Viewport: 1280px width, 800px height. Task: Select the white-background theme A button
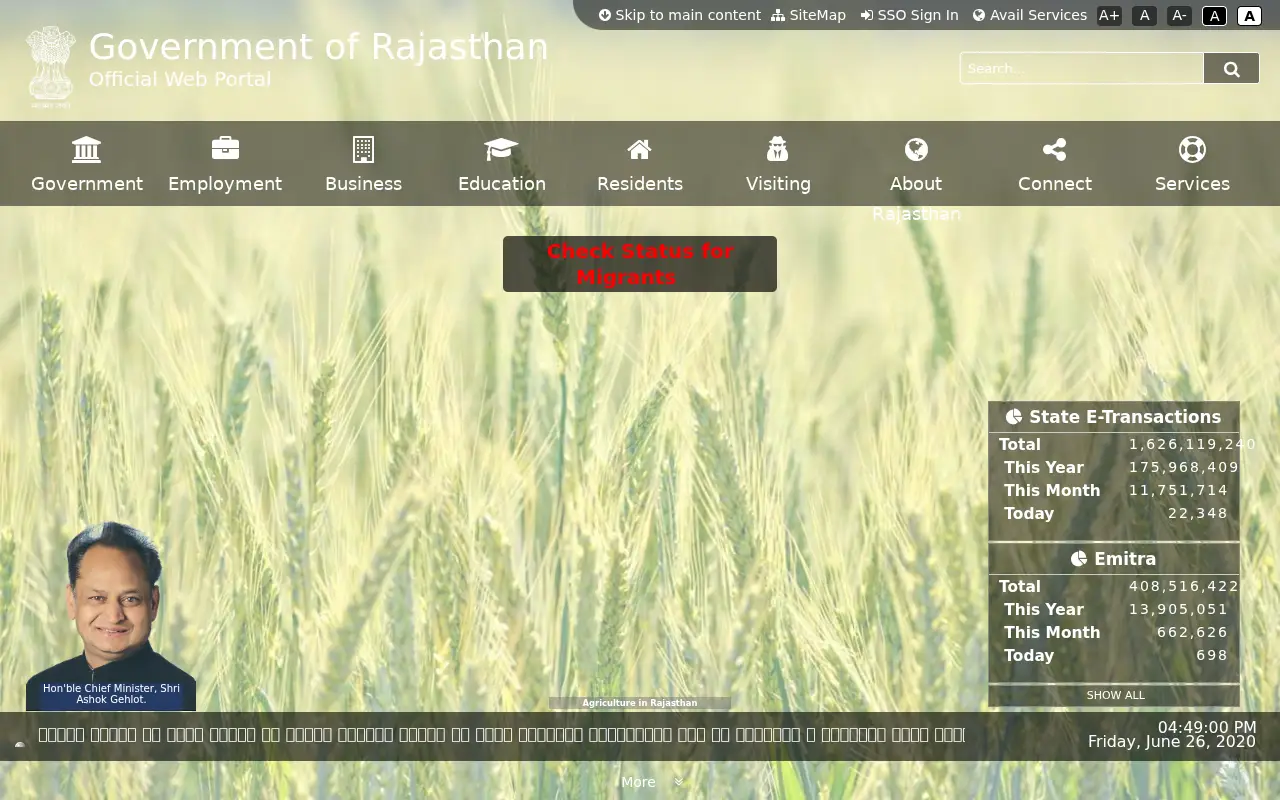coord(1249,16)
